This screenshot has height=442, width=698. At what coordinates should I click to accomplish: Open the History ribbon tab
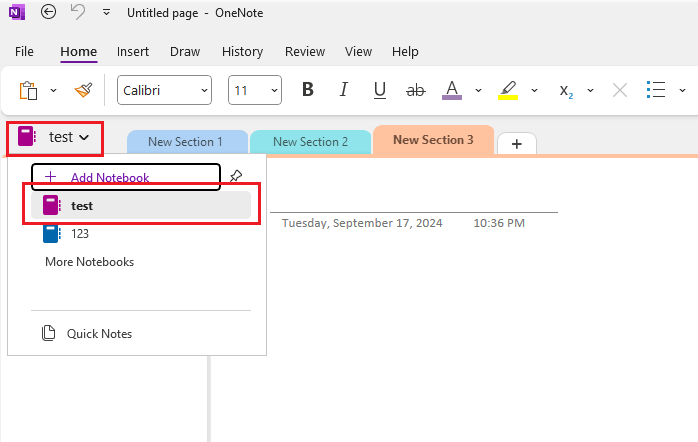click(x=242, y=52)
